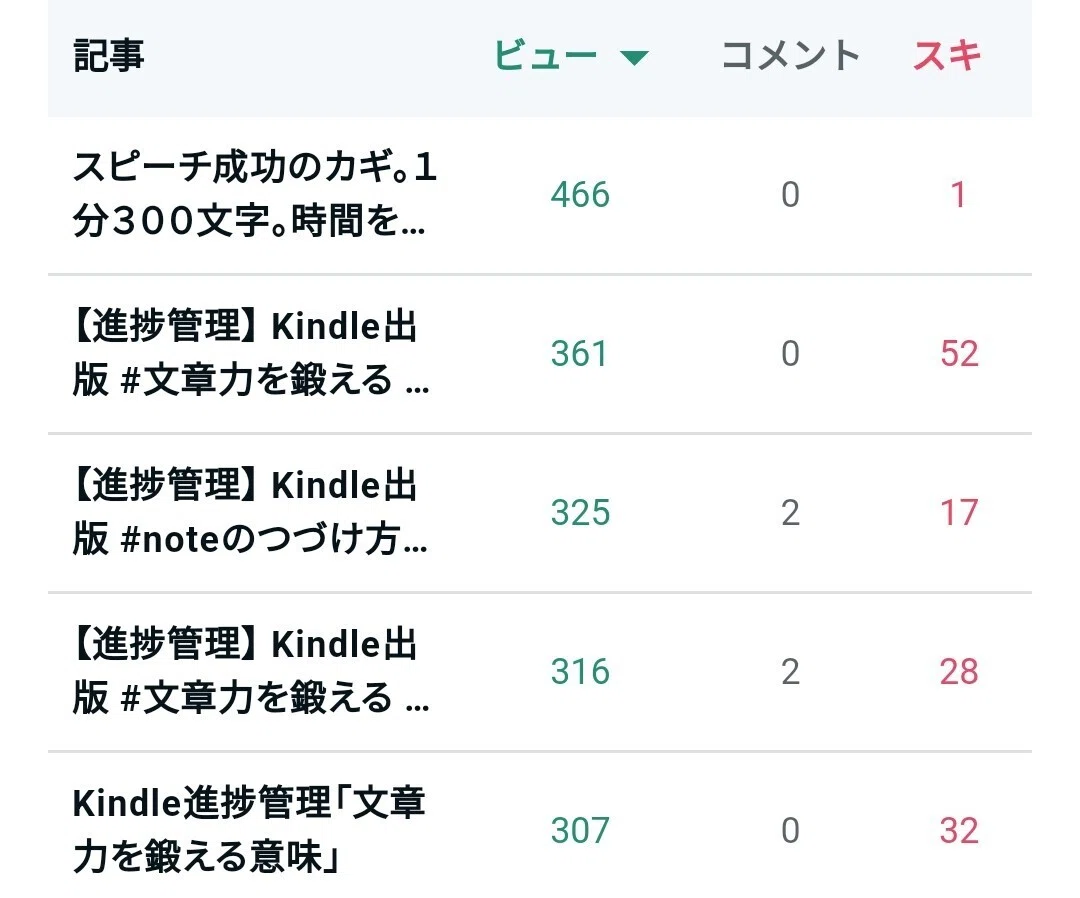Click the スキ column header

(x=947, y=55)
